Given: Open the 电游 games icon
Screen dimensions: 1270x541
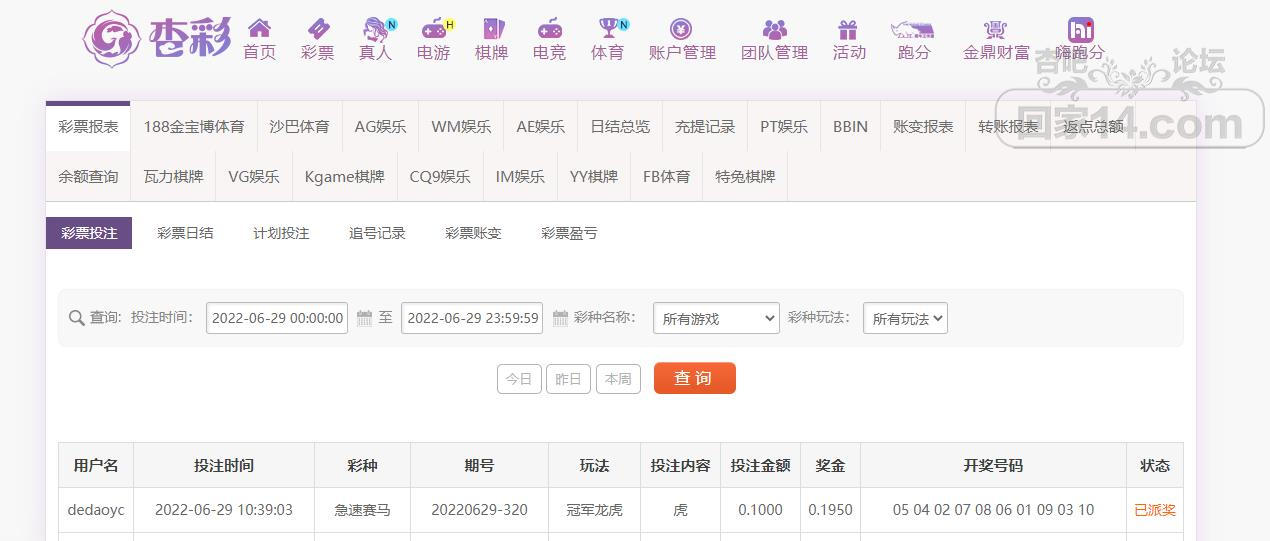Looking at the screenshot, I should pos(435,28).
